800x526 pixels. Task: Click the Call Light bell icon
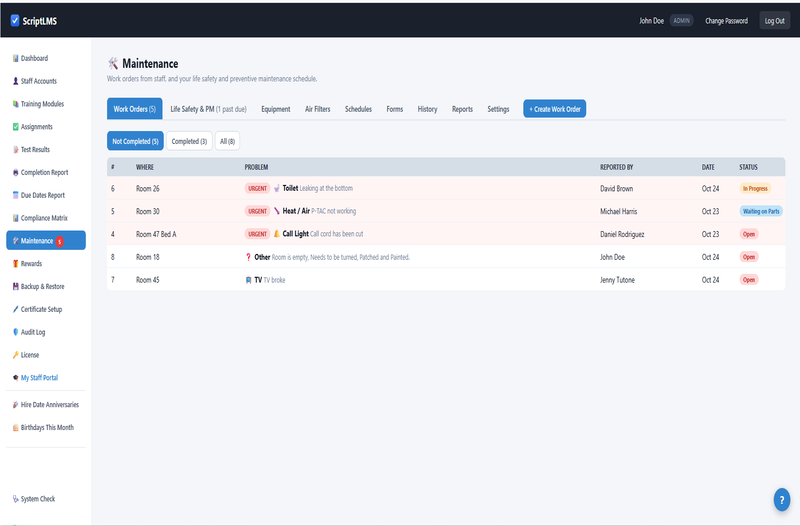pyautogui.click(x=277, y=234)
